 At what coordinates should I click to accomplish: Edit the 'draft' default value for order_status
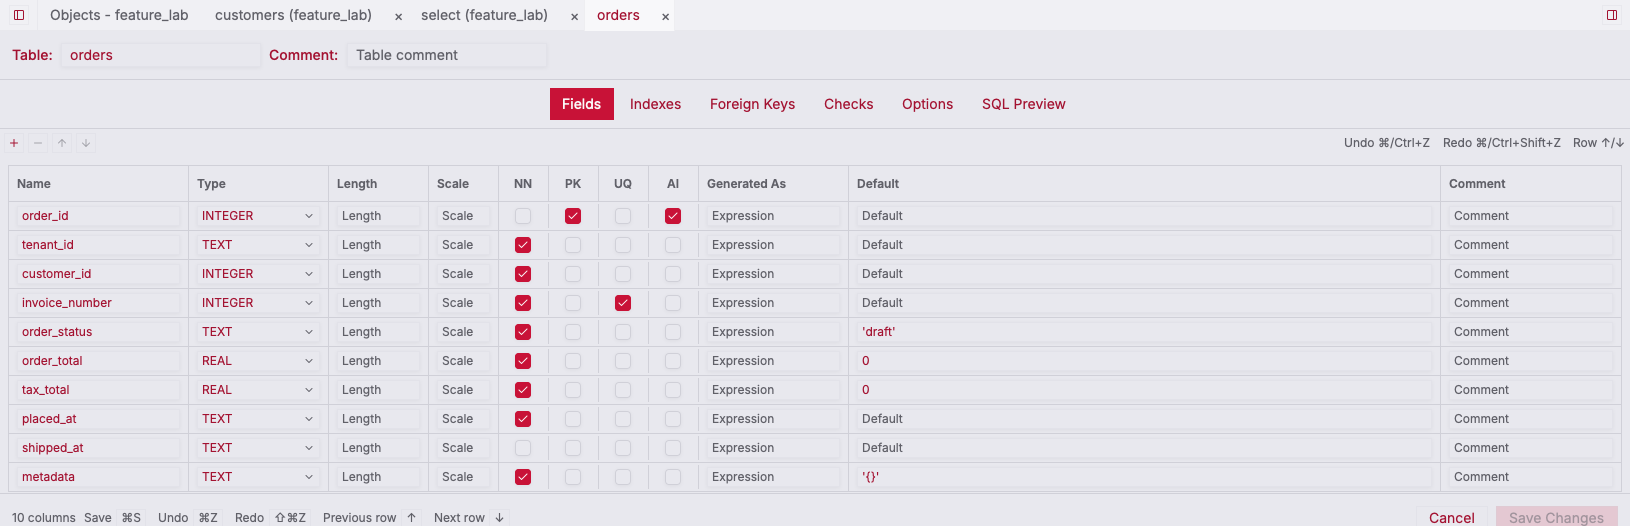[1143, 332]
